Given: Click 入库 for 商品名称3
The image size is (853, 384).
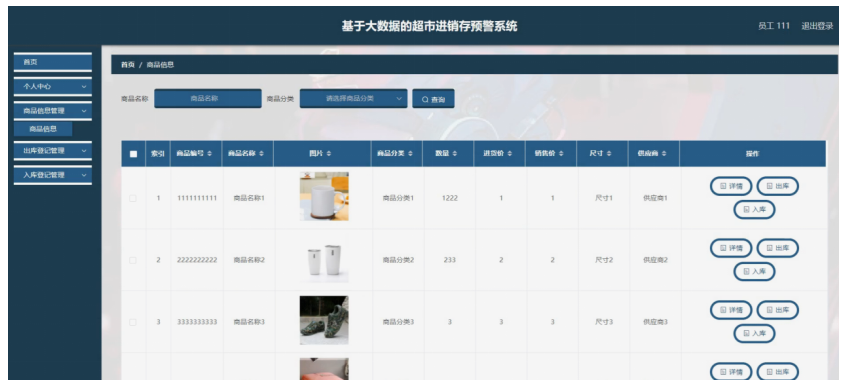Looking at the screenshot, I should tap(754, 333).
